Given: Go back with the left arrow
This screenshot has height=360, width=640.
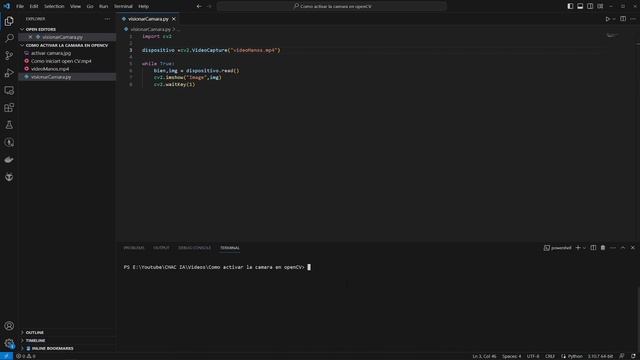Looking at the screenshot, I should 199,6.
